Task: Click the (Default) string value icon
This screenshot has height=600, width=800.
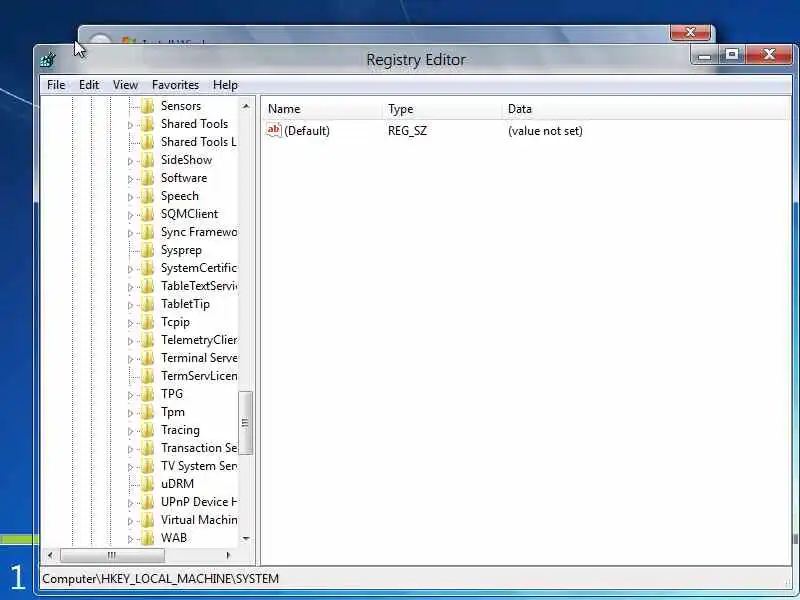Action: coord(273,131)
